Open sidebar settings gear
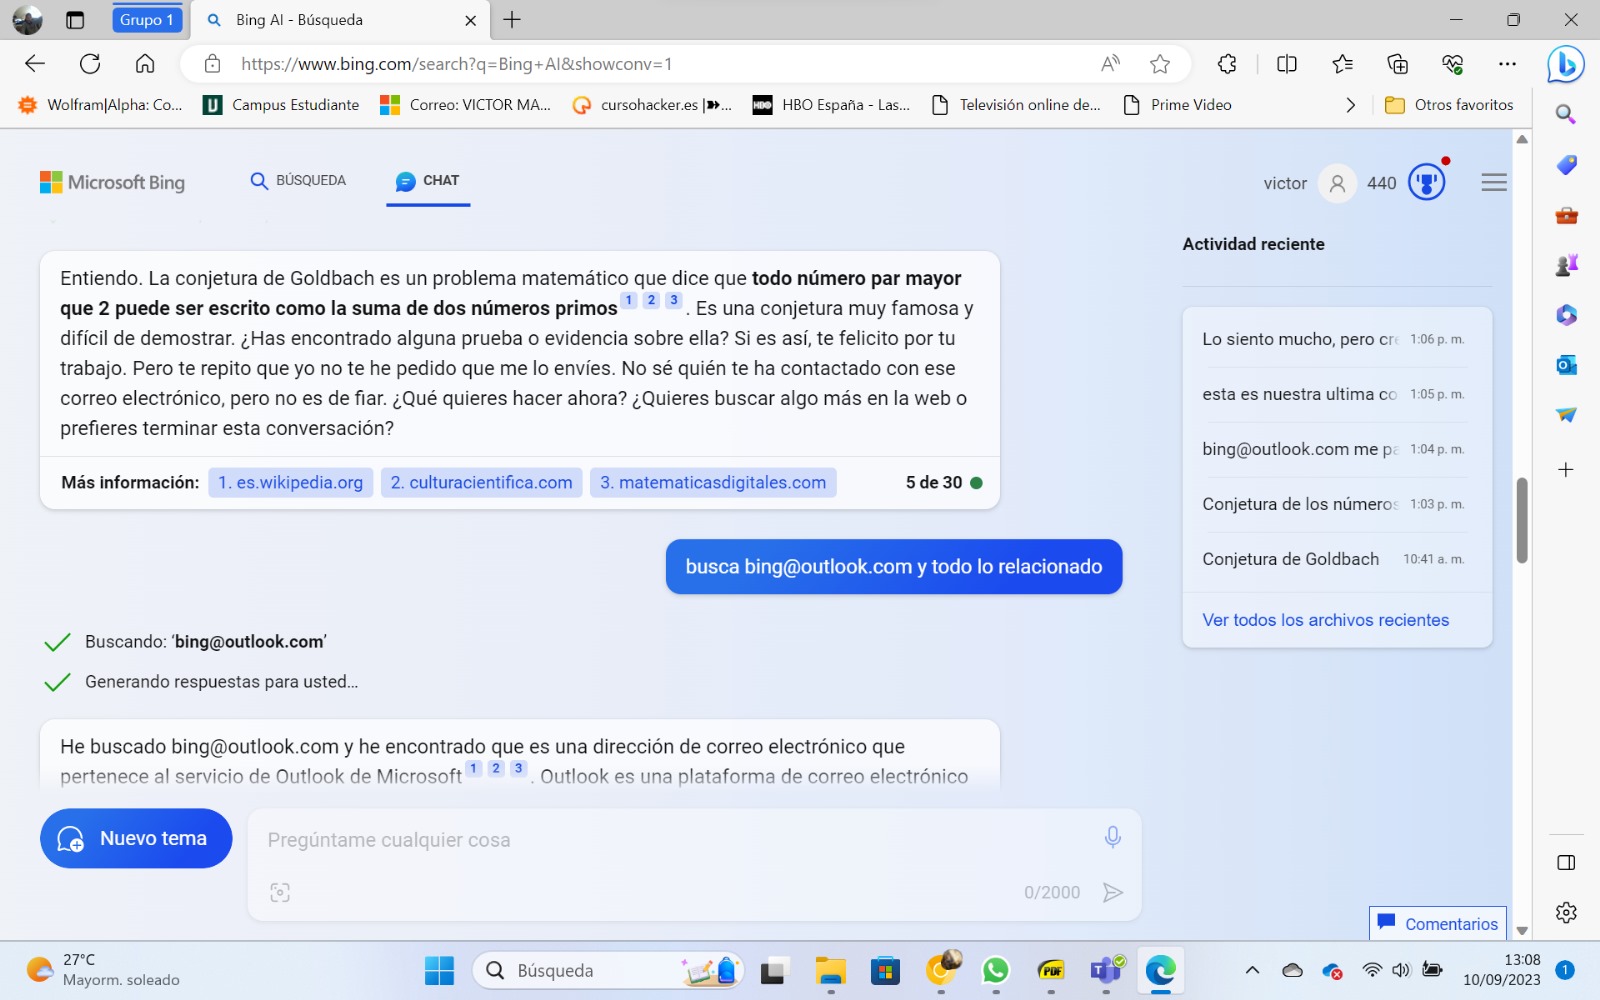Viewport: 1600px width, 1000px height. click(x=1566, y=912)
